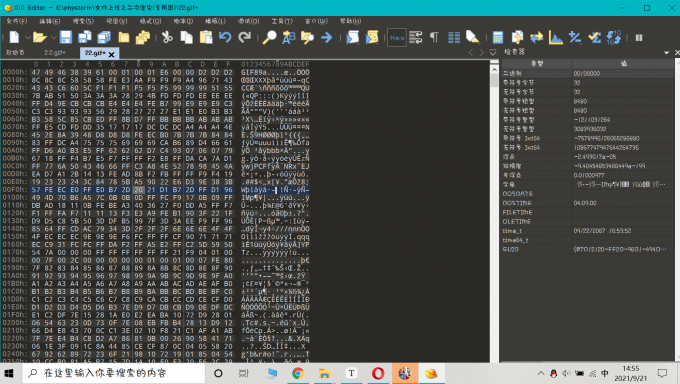Click the hex editor vertical scrollbar

point(494,213)
